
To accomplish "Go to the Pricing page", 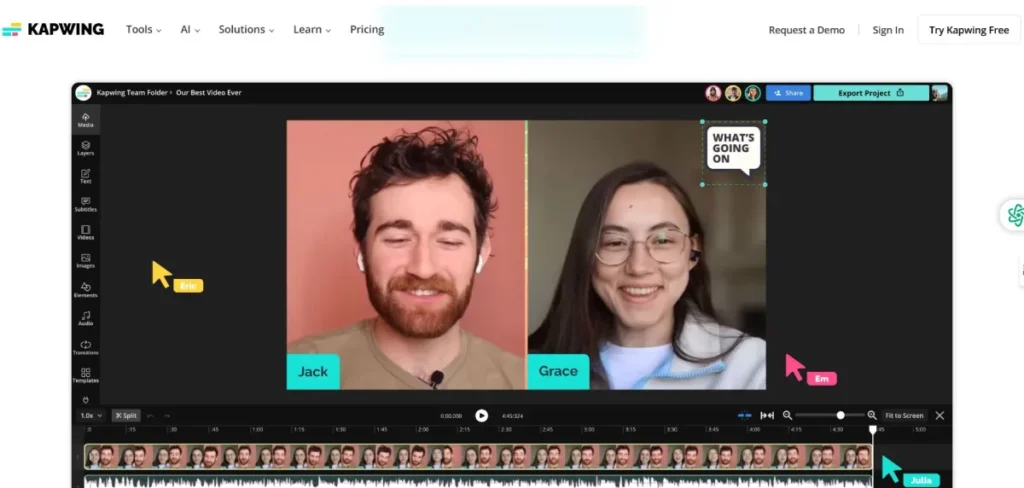I will coord(367,30).
